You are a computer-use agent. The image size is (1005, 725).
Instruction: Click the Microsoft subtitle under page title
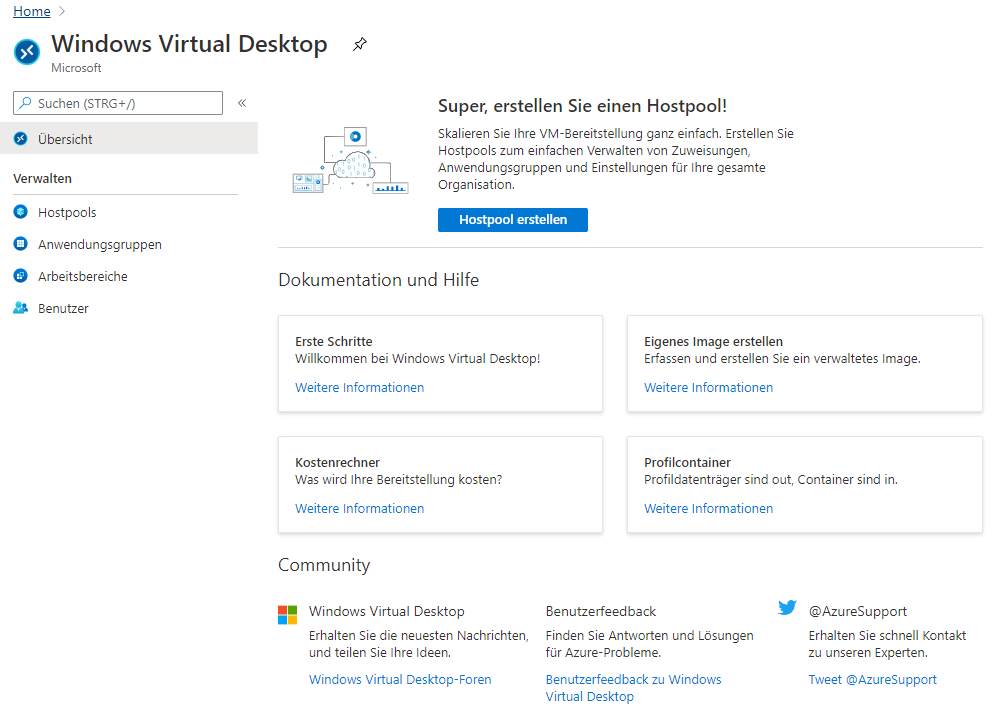pyautogui.click(x=76, y=67)
